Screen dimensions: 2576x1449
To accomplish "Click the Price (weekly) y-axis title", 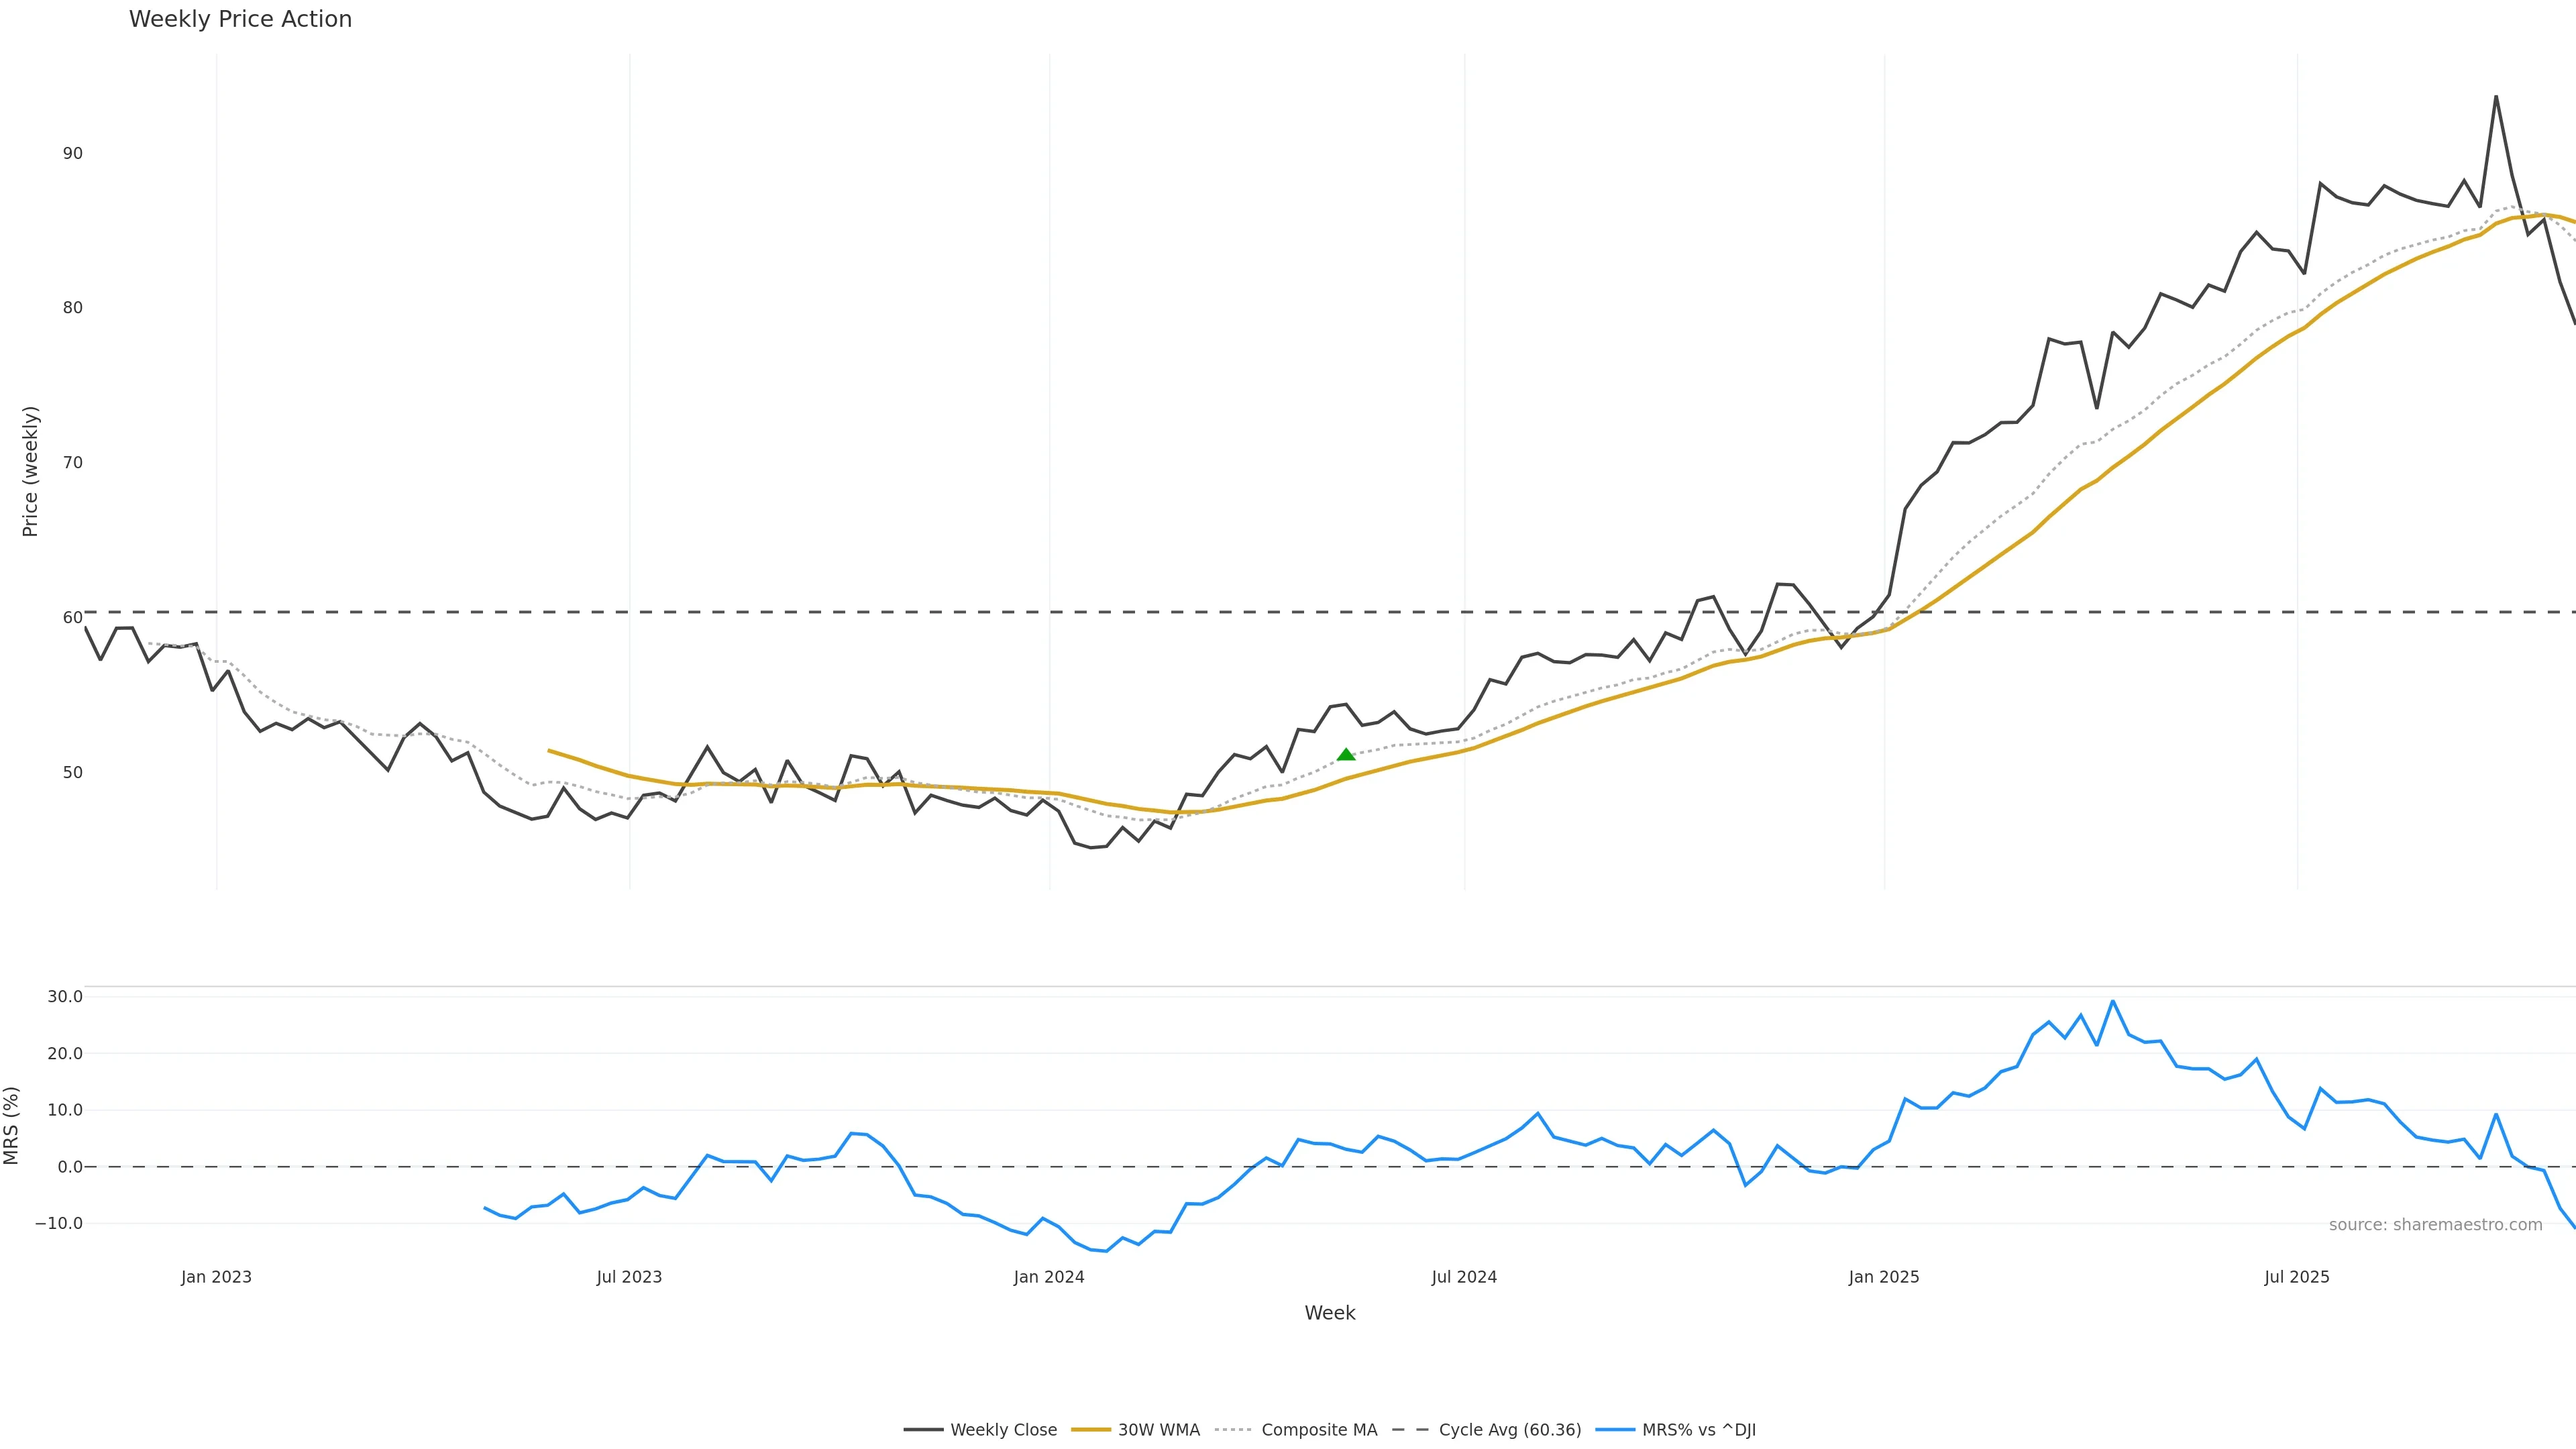I will 30,471.
